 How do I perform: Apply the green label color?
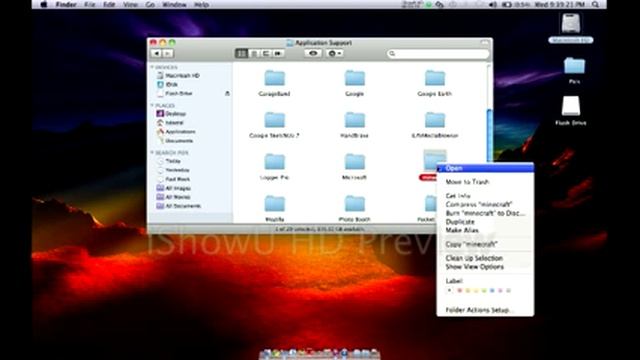coord(484,291)
